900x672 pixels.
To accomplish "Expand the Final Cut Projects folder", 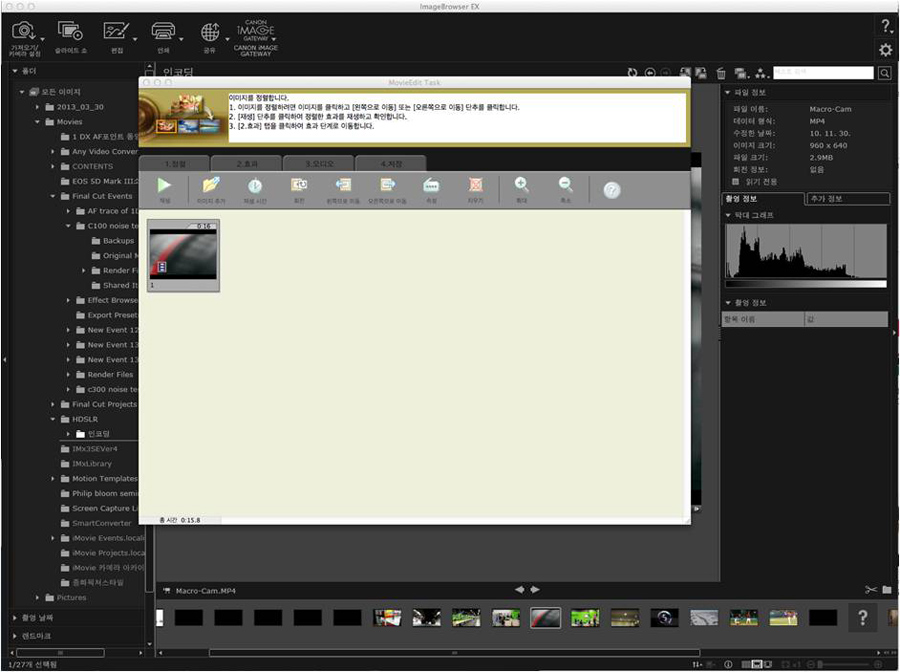I will (x=53, y=404).
